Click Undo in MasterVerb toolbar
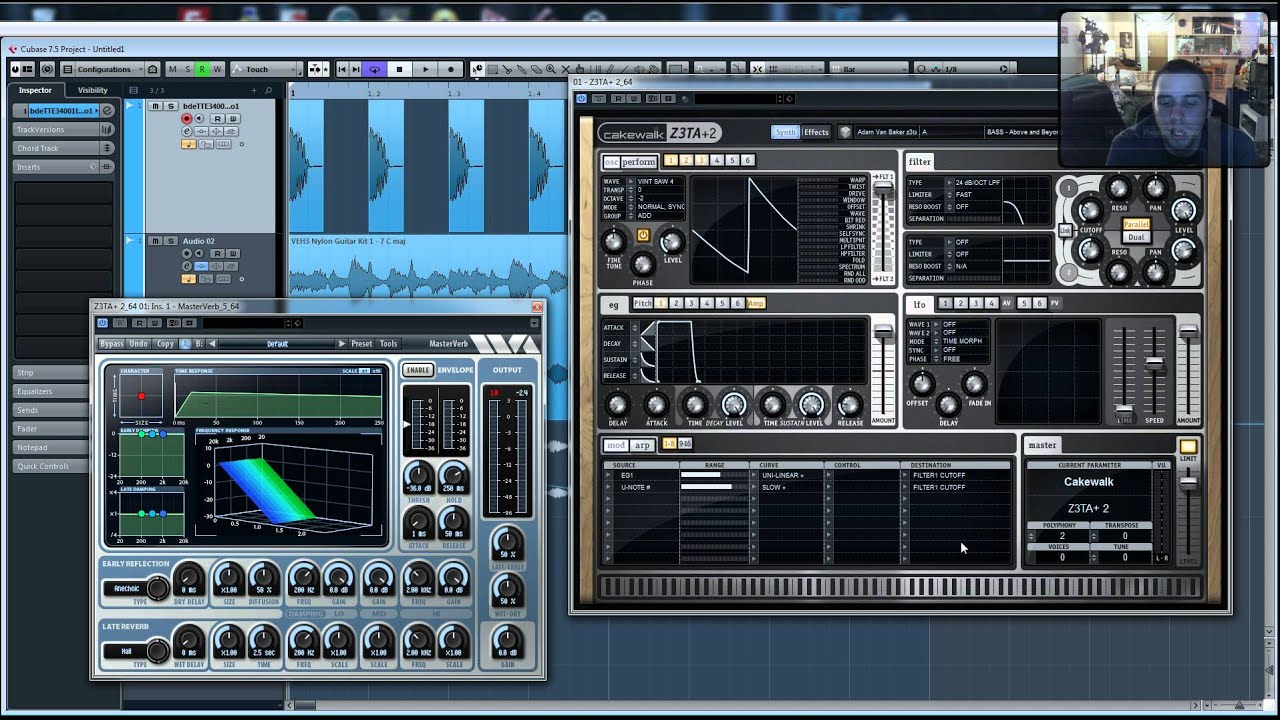Image resolution: width=1280 pixels, height=720 pixels. click(138, 344)
